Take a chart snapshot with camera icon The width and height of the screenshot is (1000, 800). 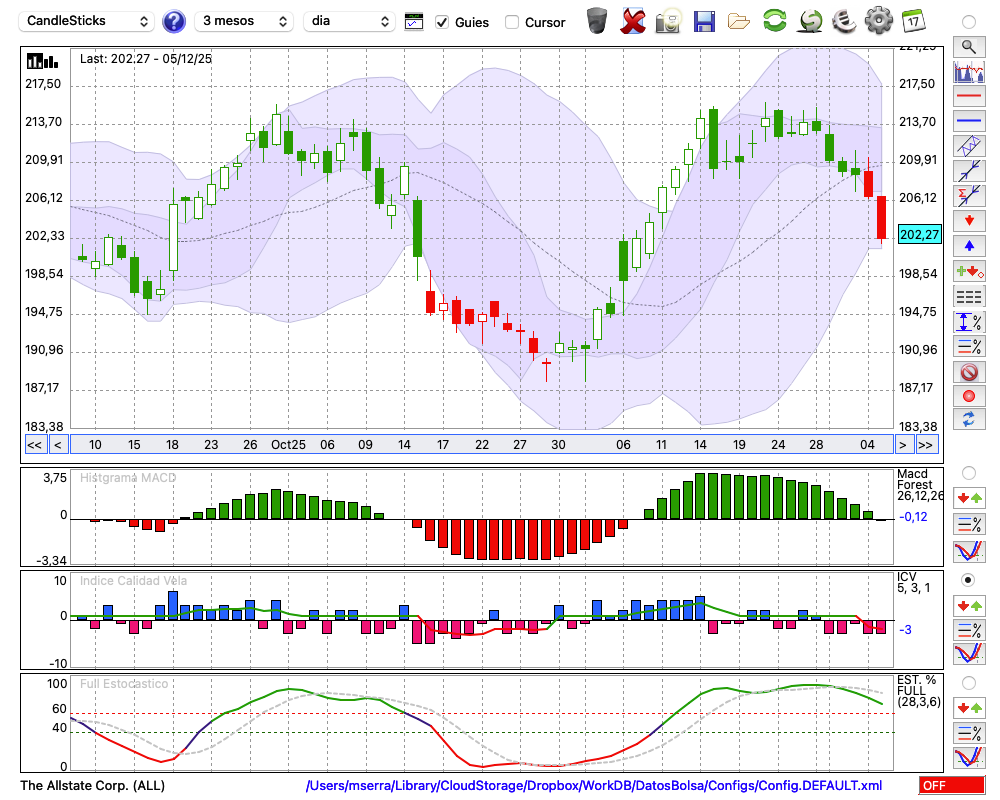668,21
